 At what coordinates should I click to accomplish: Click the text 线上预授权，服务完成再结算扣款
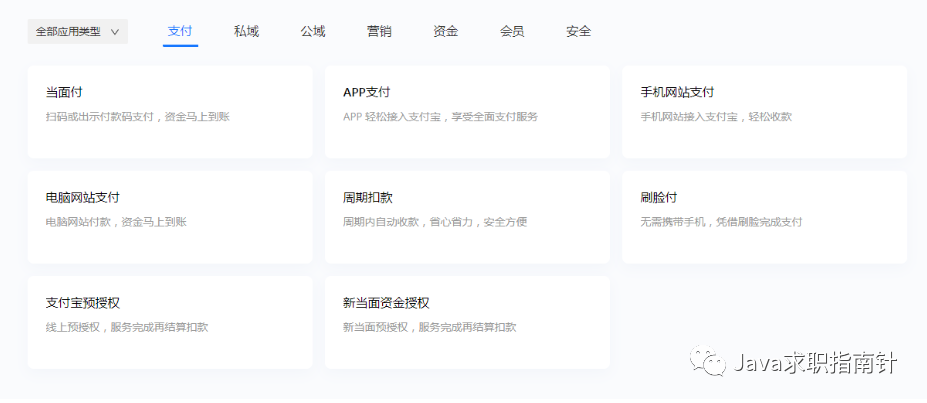pyautogui.click(x=127, y=327)
